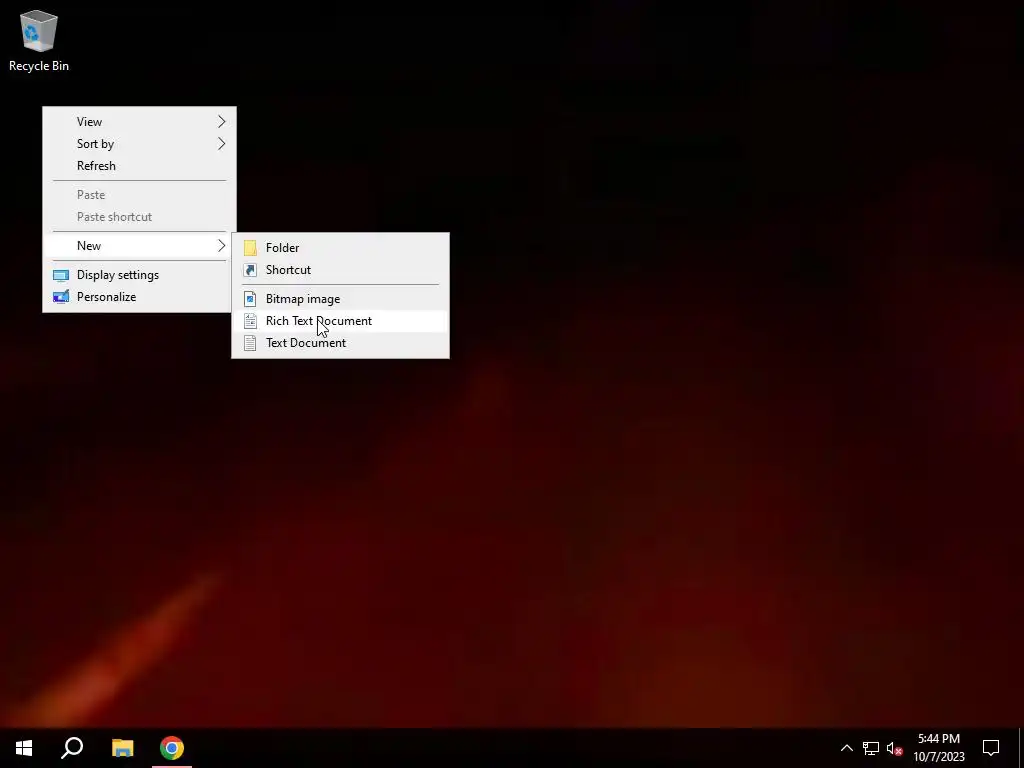Click the greyed Paste shortcut entry
Screen dimensions: 1024x768
[x=139, y=217]
